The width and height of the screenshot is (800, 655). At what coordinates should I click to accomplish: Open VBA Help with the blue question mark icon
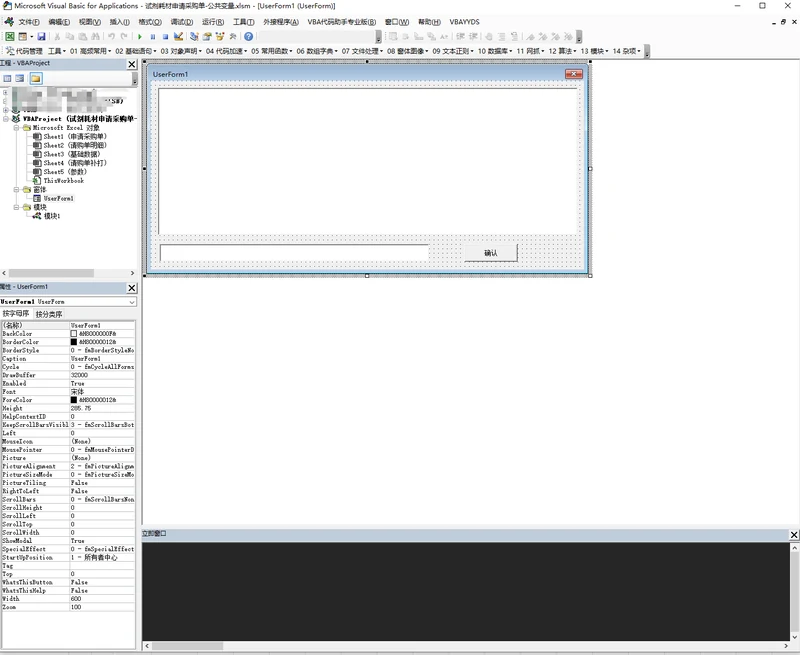[x=248, y=36]
